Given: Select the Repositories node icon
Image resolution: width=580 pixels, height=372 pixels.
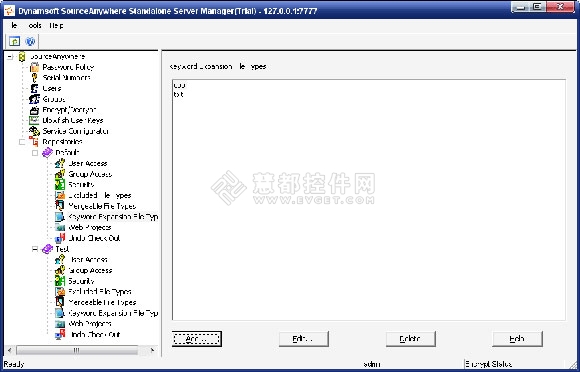Looking at the screenshot, I should coord(34,142).
